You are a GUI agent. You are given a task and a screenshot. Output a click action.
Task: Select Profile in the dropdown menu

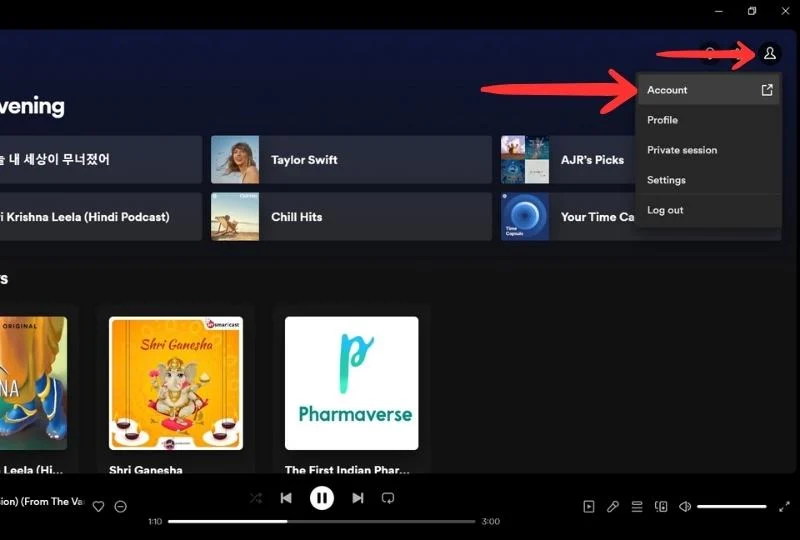[x=662, y=120]
